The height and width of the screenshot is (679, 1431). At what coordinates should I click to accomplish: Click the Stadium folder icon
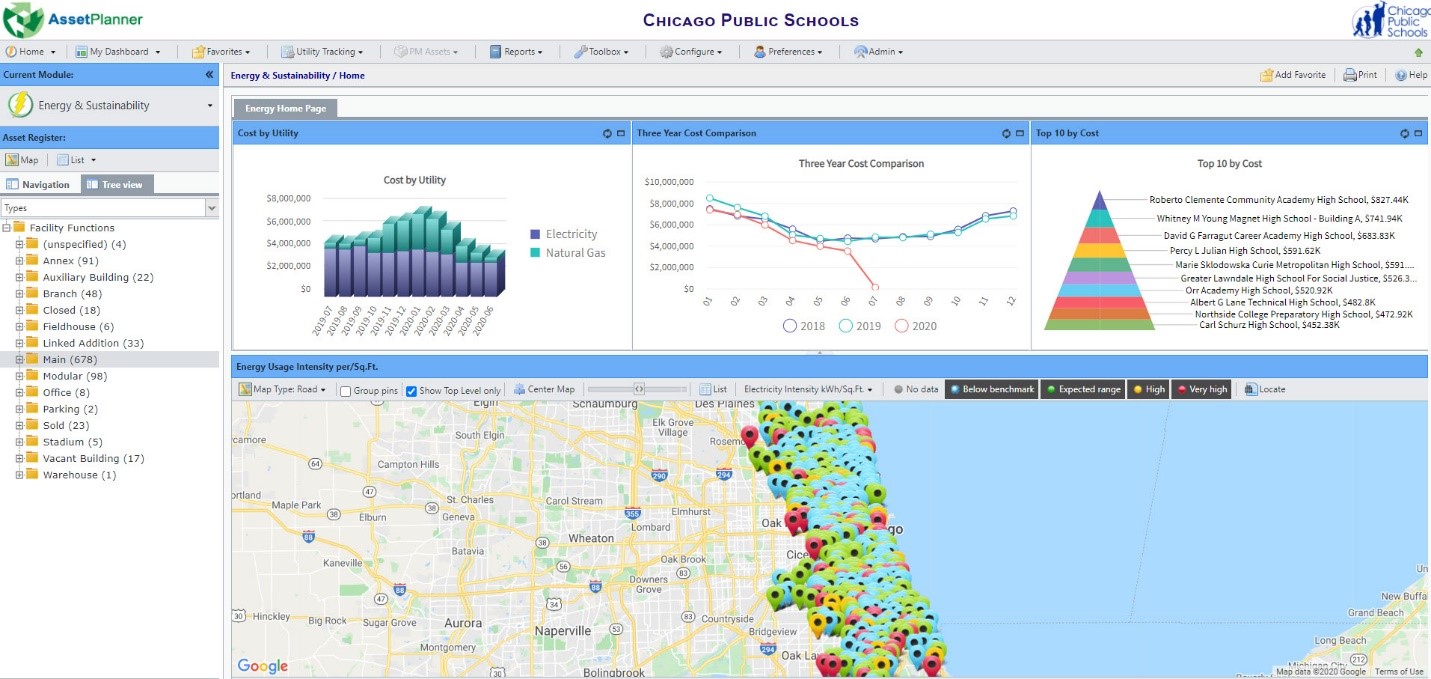pyautogui.click(x=32, y=442)
